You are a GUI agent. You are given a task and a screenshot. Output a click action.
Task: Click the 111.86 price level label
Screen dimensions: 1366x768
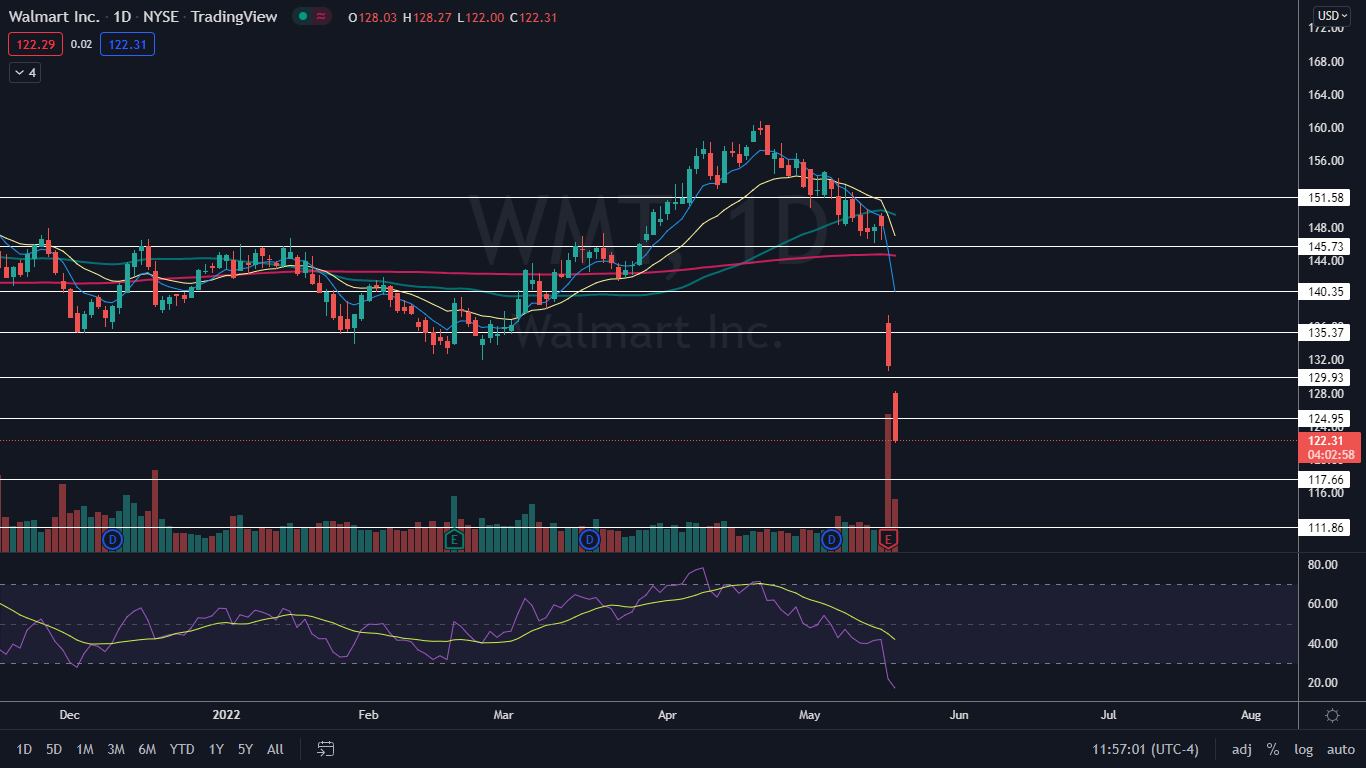point(1323,527)
